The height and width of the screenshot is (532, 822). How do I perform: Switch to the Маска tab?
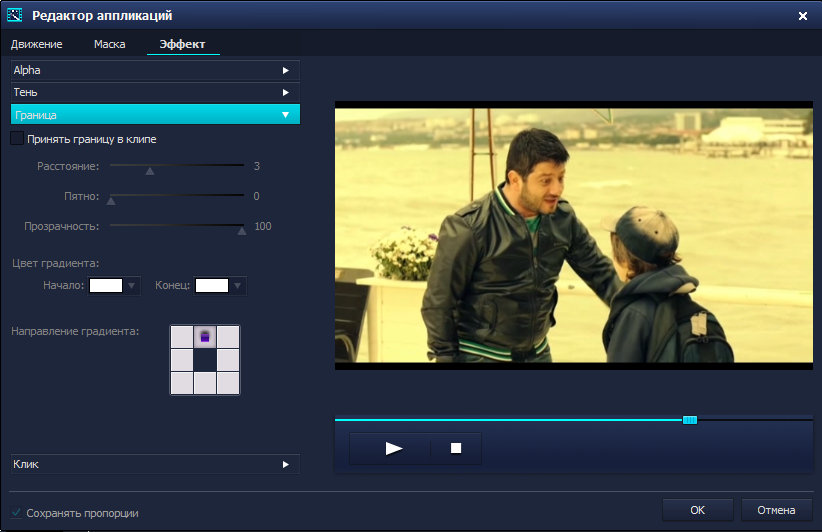click(x=109, y=44)
